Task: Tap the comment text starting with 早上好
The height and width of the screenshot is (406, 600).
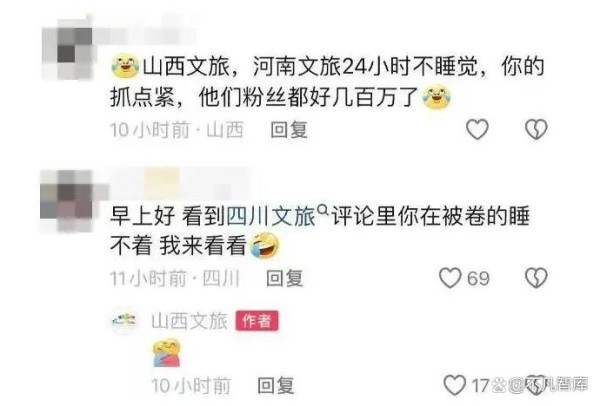Action: (x=320, y=231)
